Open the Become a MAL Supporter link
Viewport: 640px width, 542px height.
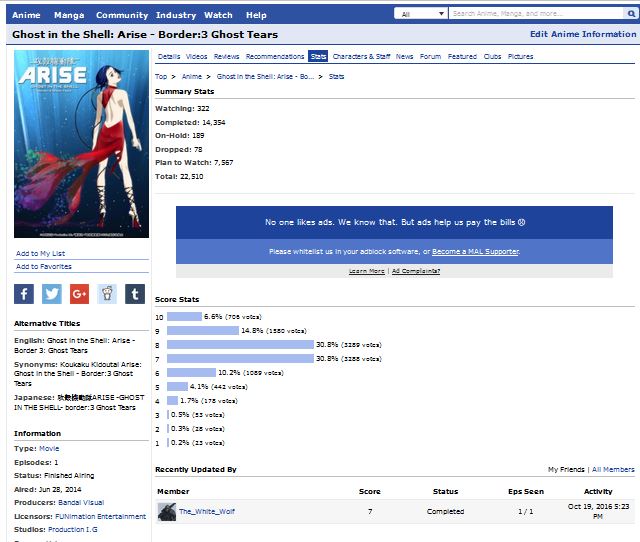[x=475, y=252]
